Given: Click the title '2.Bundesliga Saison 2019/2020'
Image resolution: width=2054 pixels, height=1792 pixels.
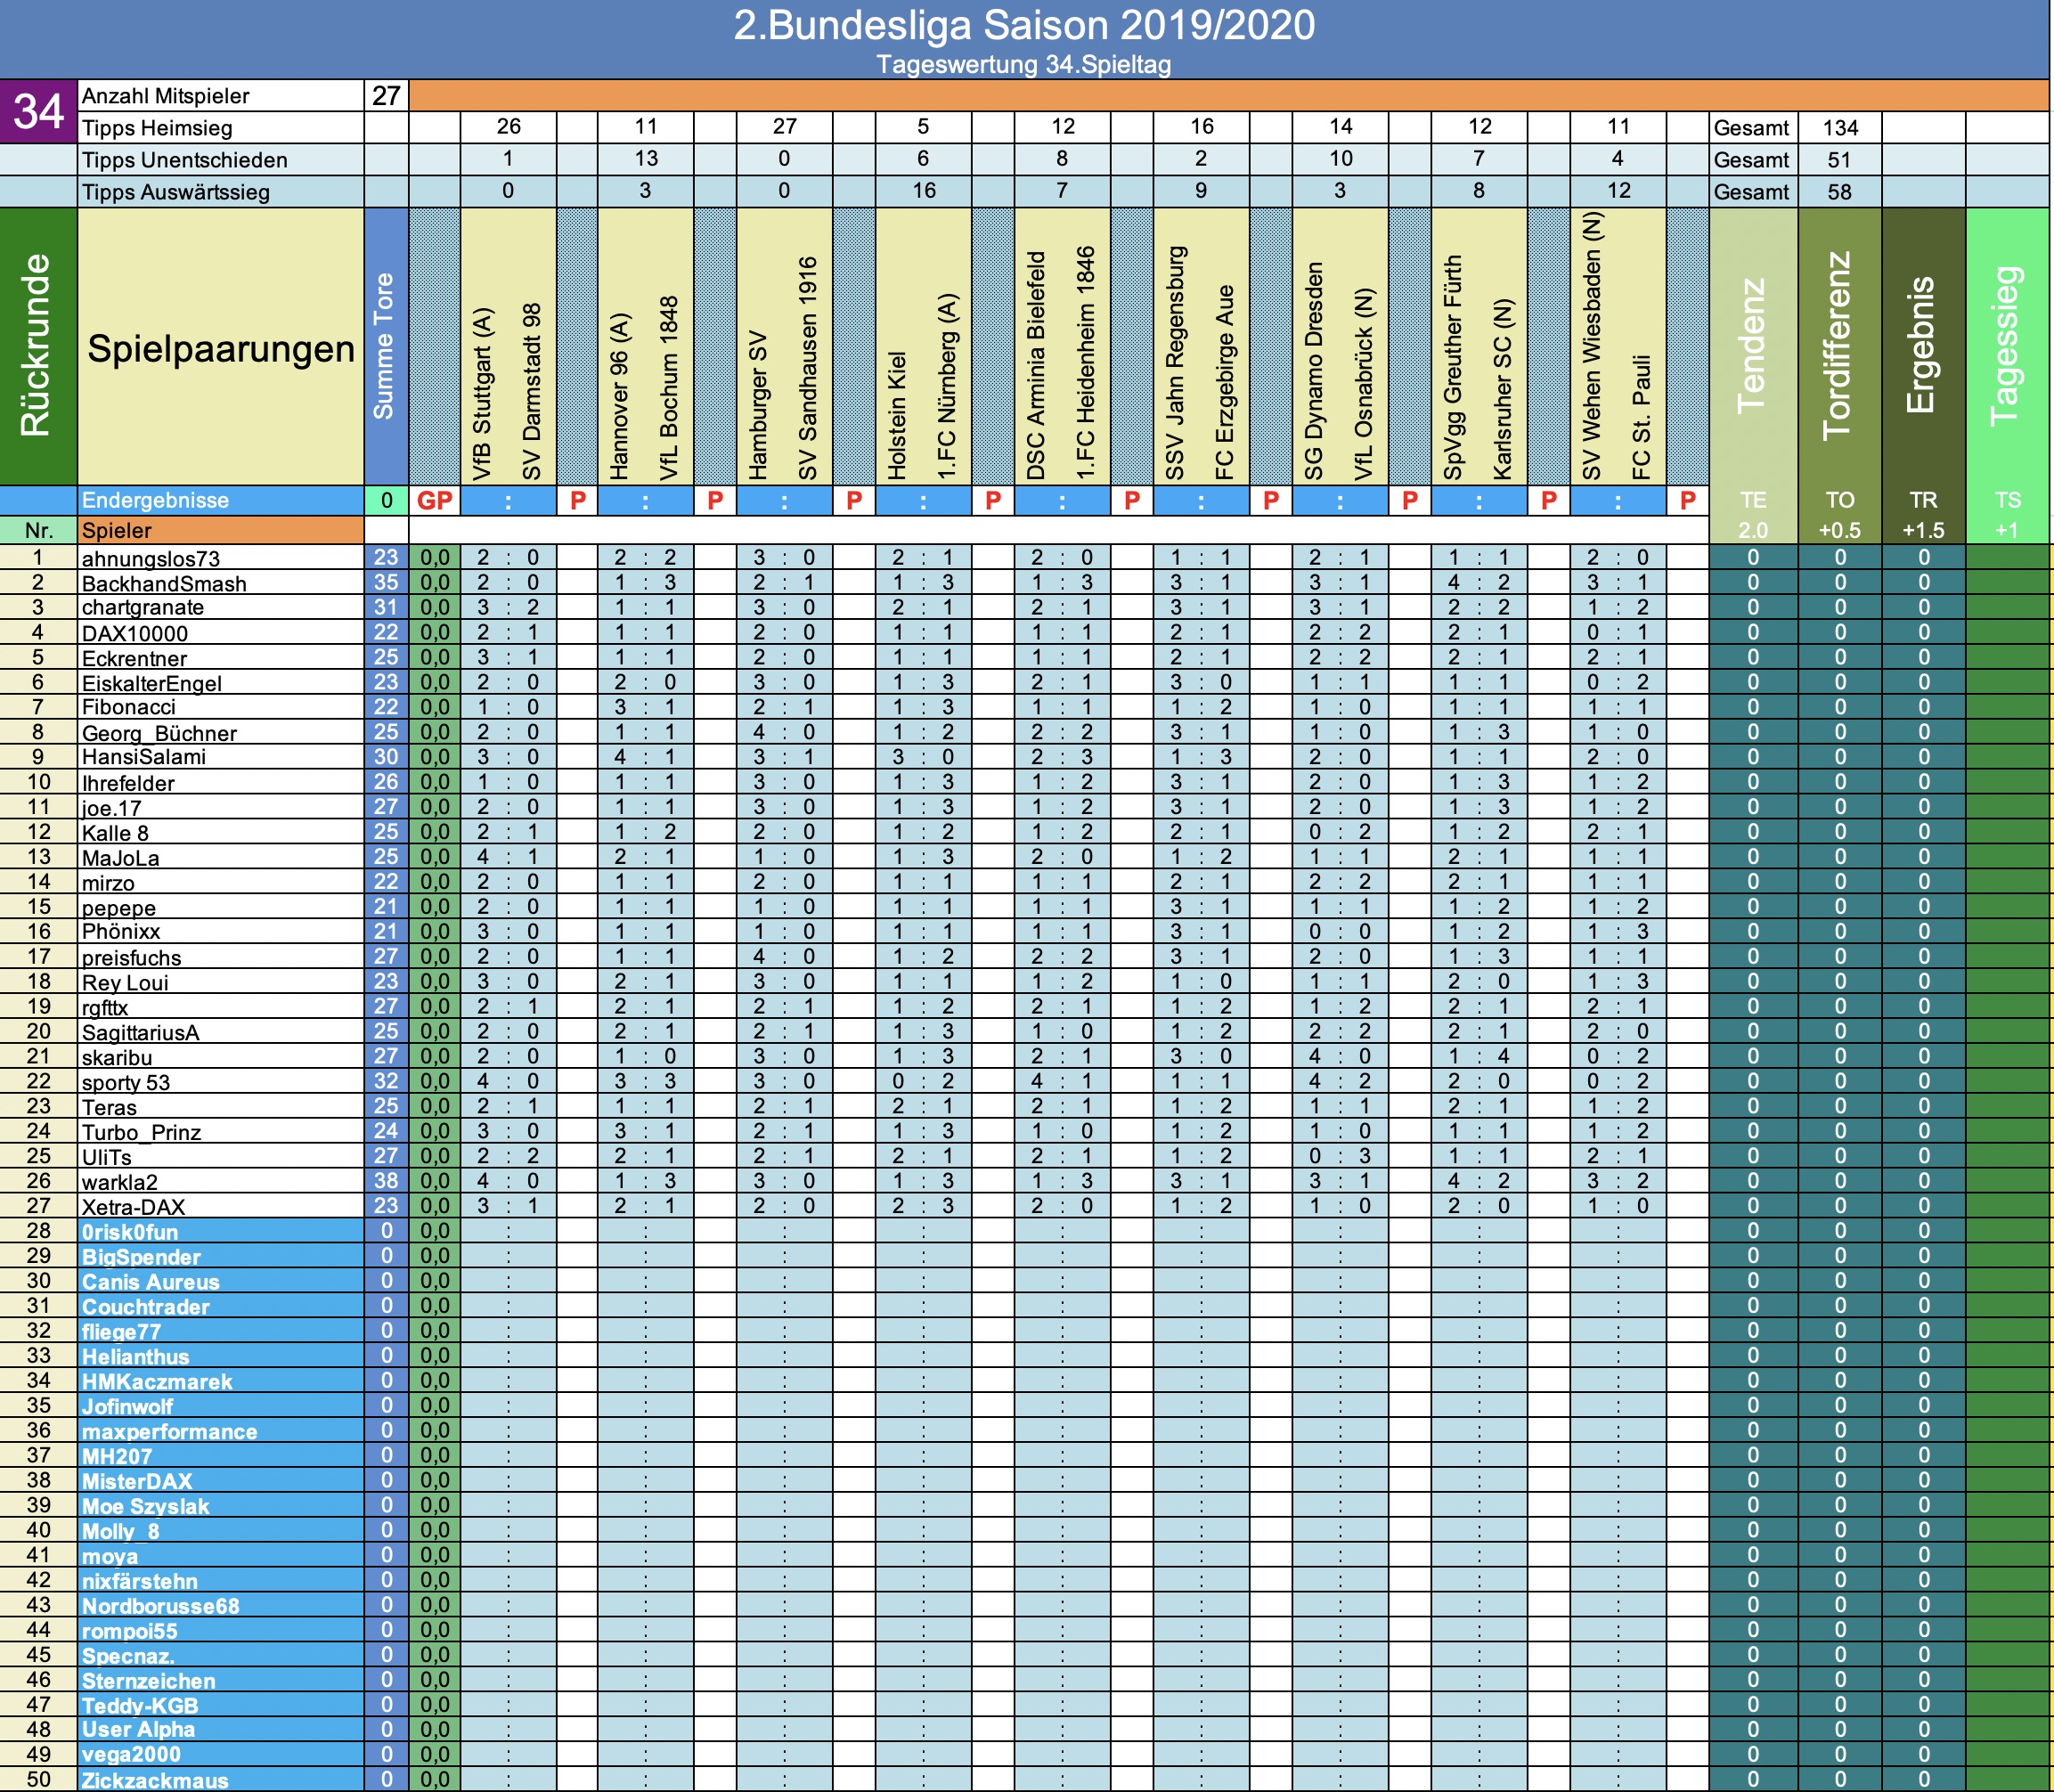Looking at the screenshot, I should [x=1024, y=25].
